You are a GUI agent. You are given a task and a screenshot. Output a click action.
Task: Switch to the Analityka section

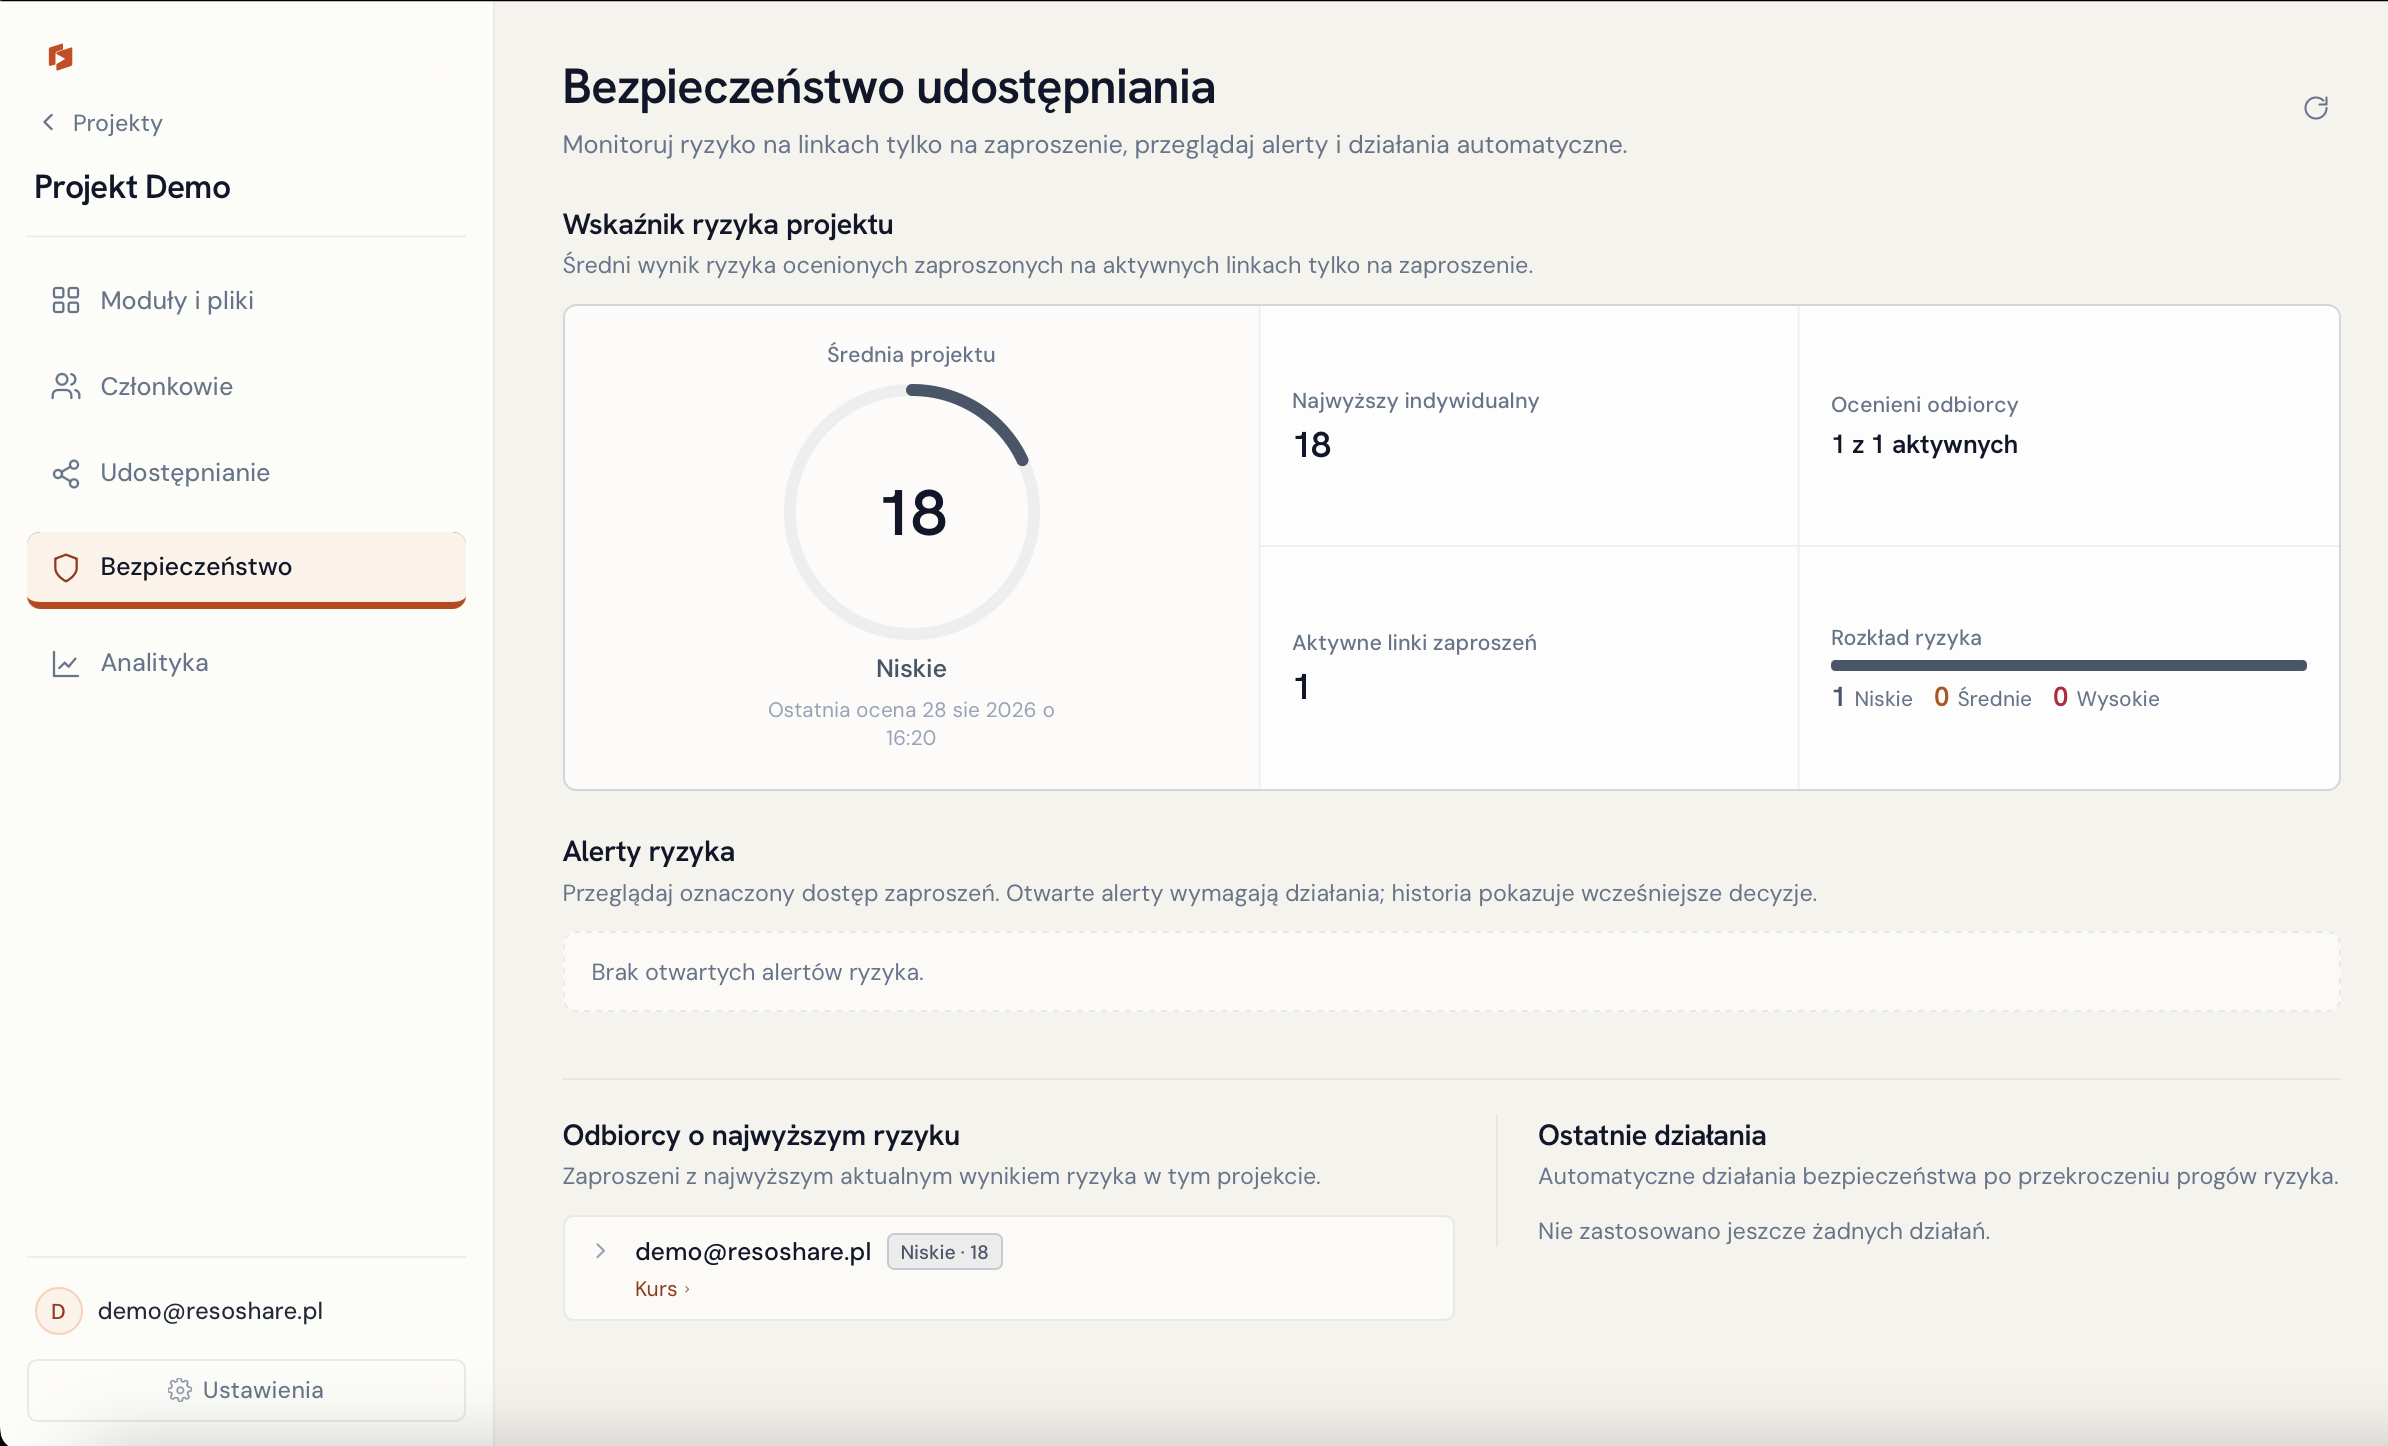coord(246,663)
